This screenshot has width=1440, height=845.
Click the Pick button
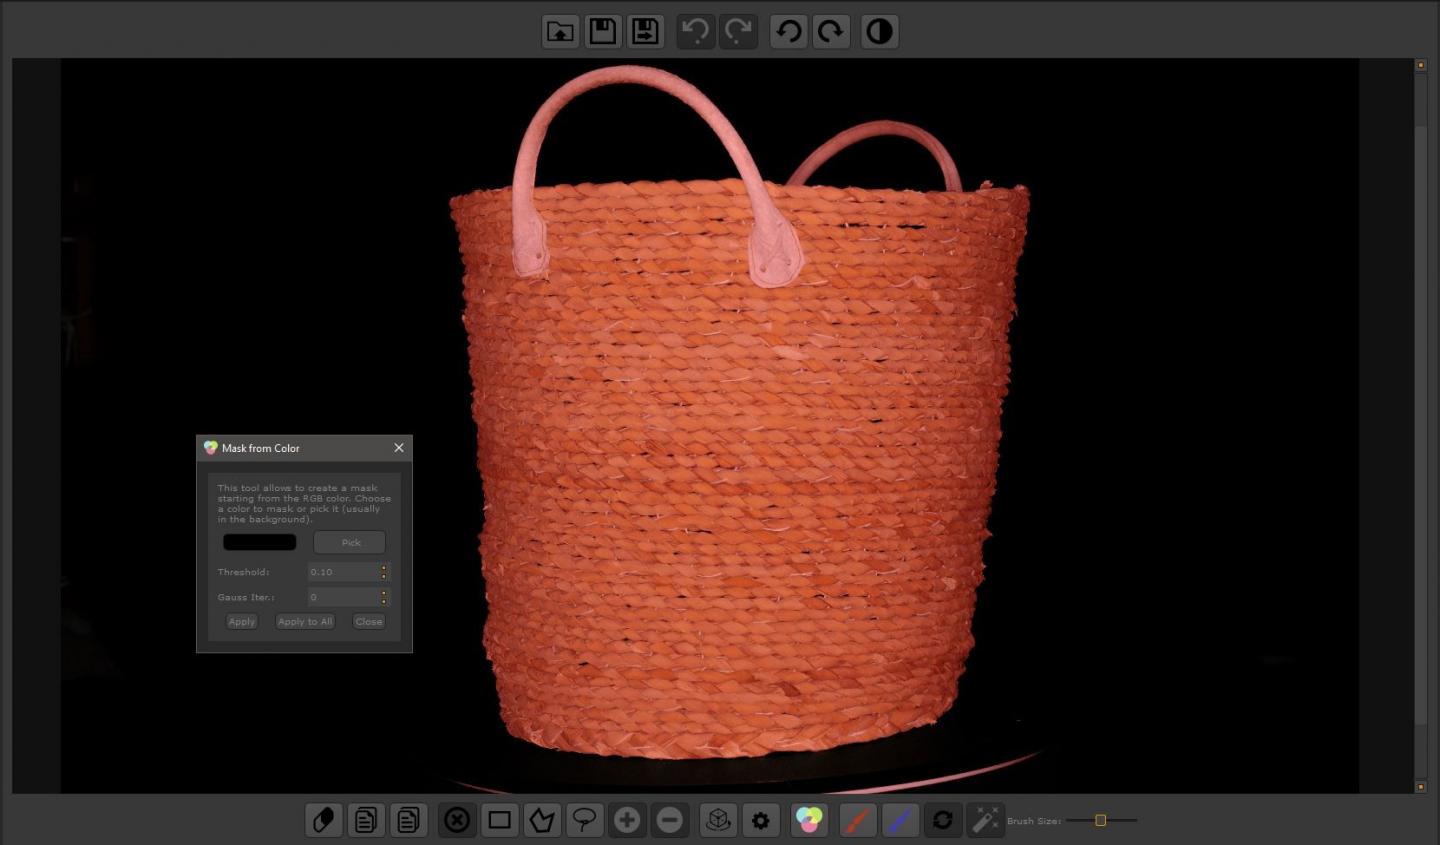click(x=350, y=542)
